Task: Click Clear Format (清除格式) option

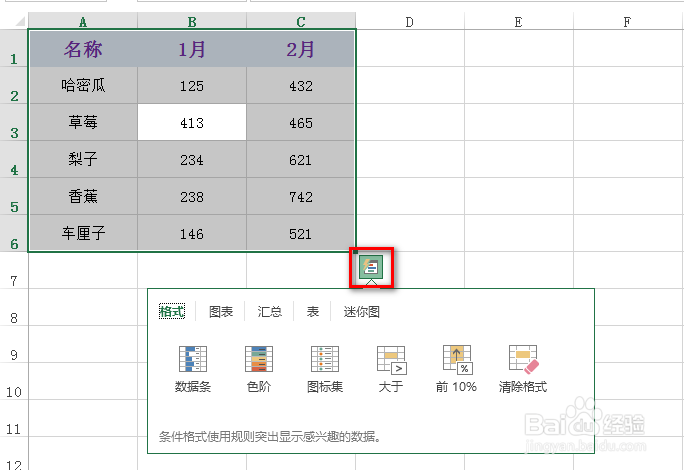Action: tap(523, 369)
